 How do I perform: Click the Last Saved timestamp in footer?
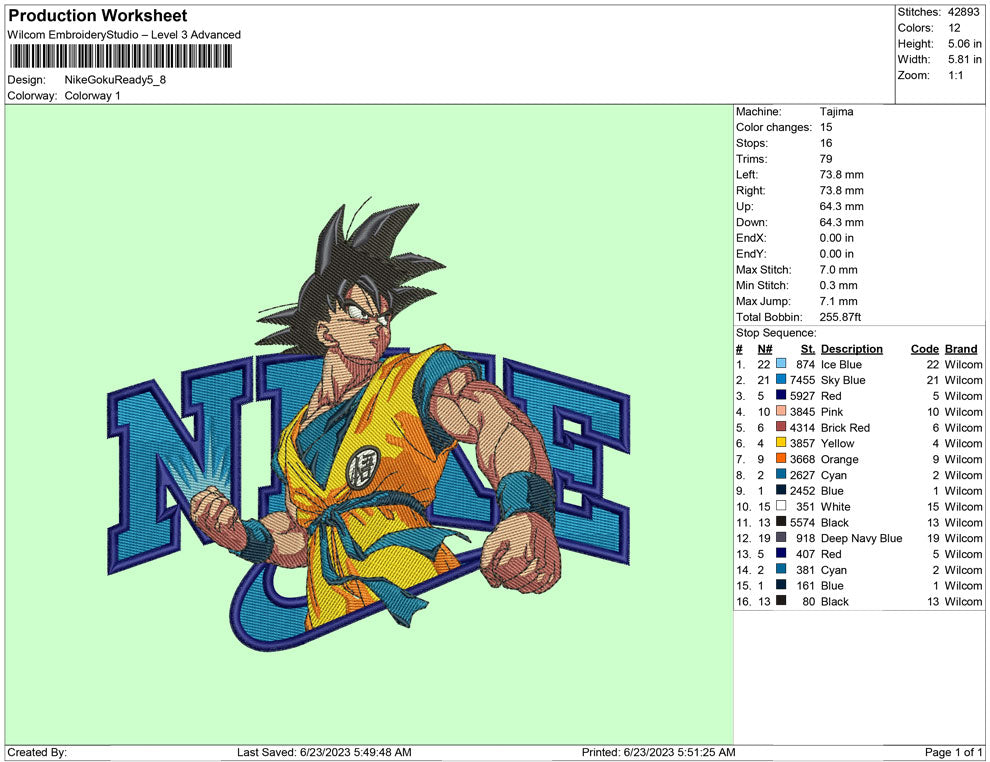324,752
